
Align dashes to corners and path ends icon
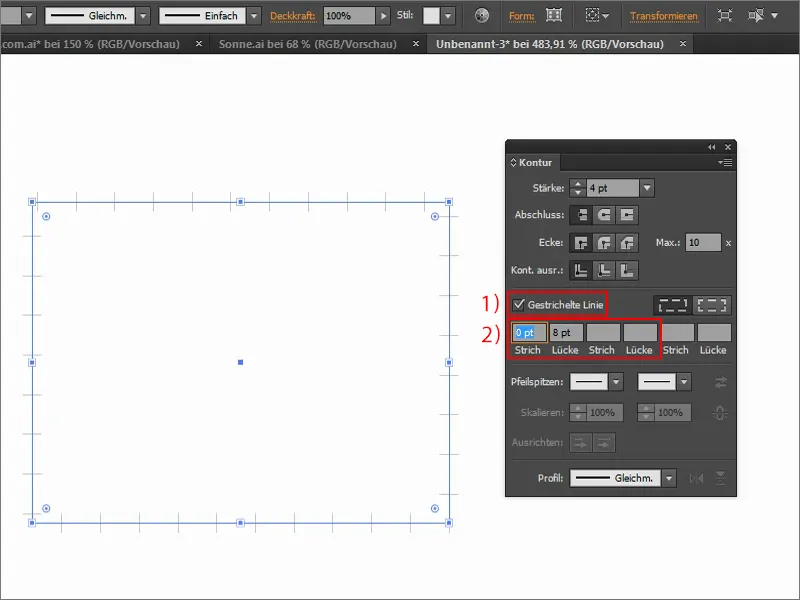pos(712,305)
